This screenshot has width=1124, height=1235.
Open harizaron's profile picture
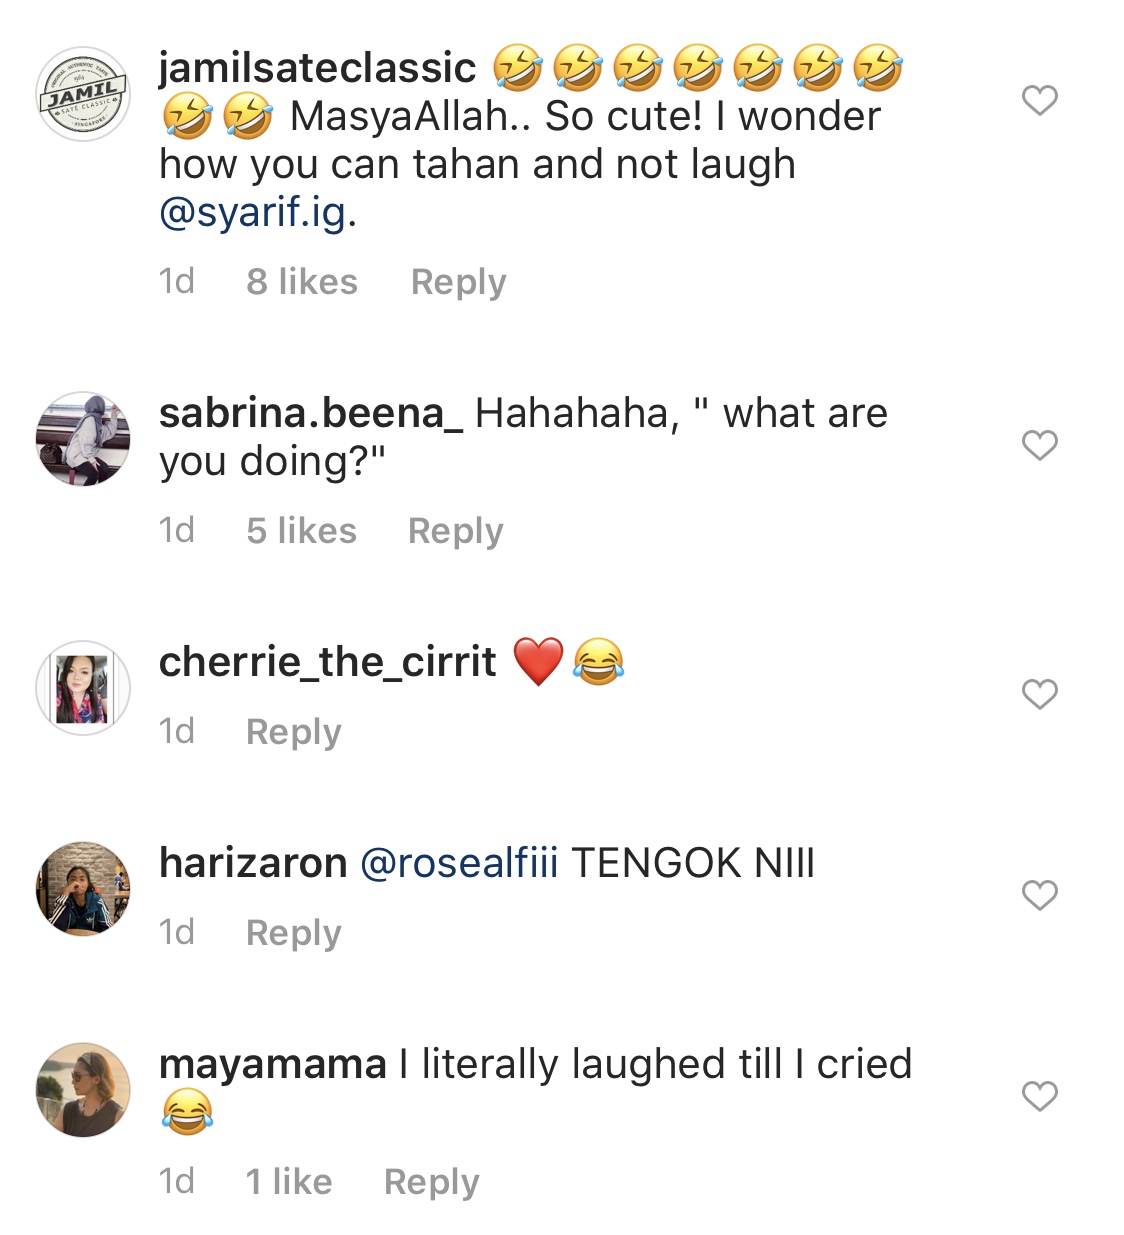83,889
